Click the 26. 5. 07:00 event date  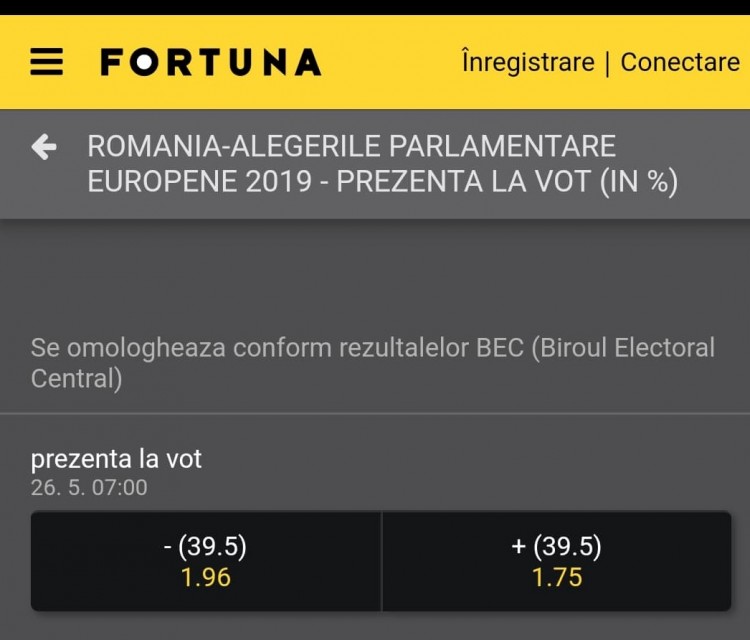click(89, 487)
